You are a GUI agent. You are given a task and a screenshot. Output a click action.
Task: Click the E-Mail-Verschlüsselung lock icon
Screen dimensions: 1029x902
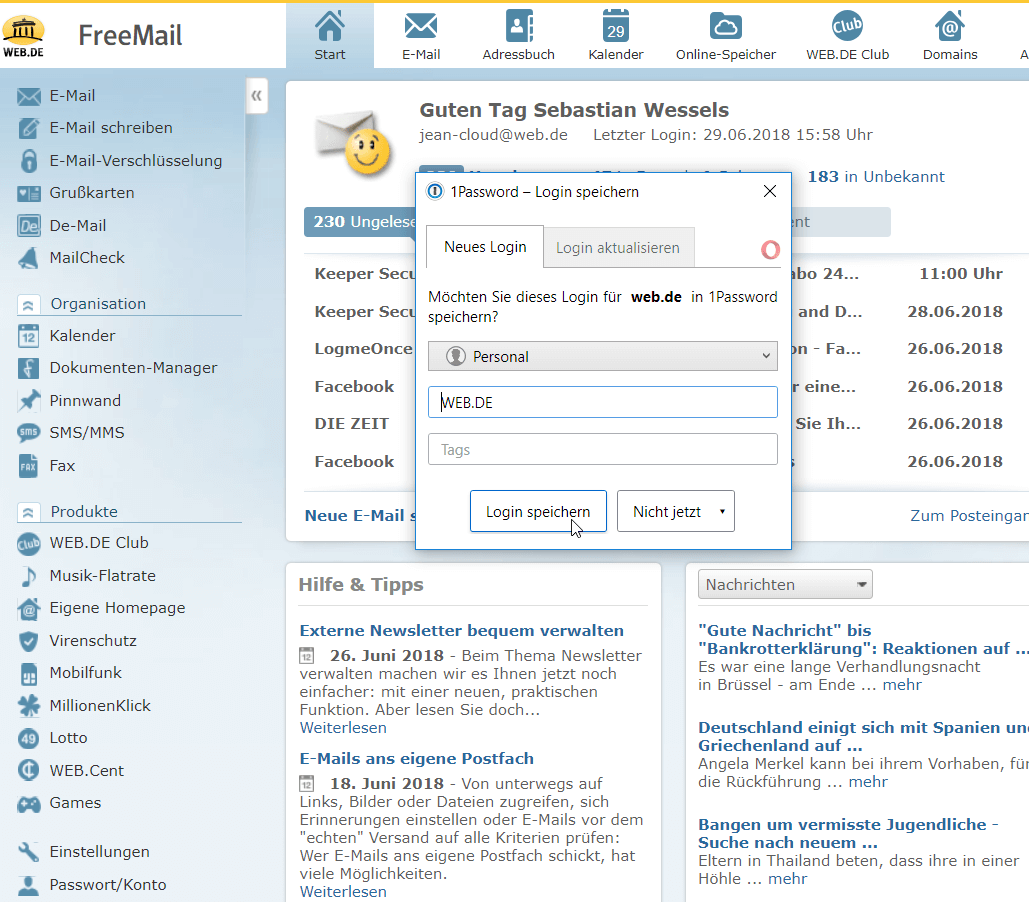coord(29,161)
